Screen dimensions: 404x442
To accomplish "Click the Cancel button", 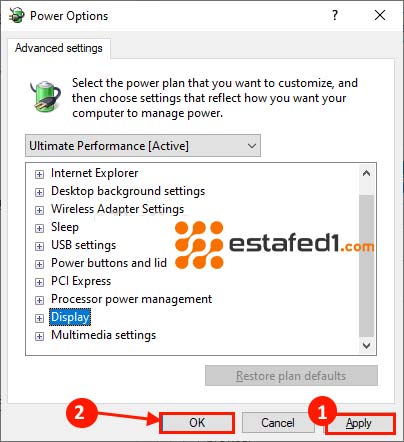I will [278, 423].
